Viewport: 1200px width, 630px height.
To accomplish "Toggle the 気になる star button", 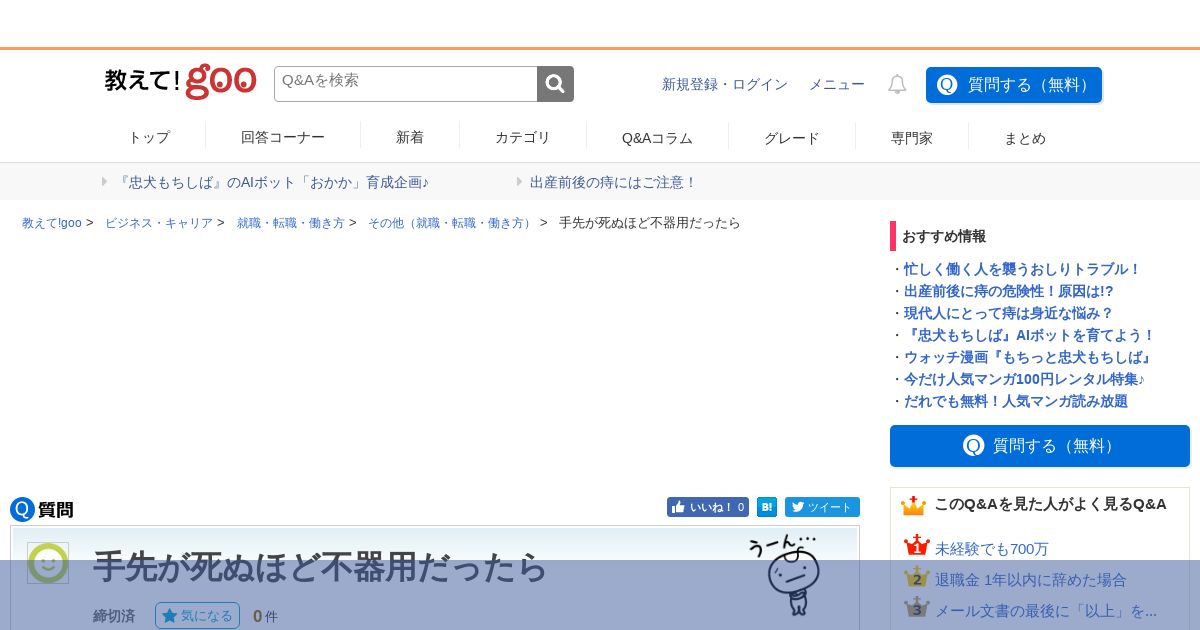I will (x=197, y=616).
